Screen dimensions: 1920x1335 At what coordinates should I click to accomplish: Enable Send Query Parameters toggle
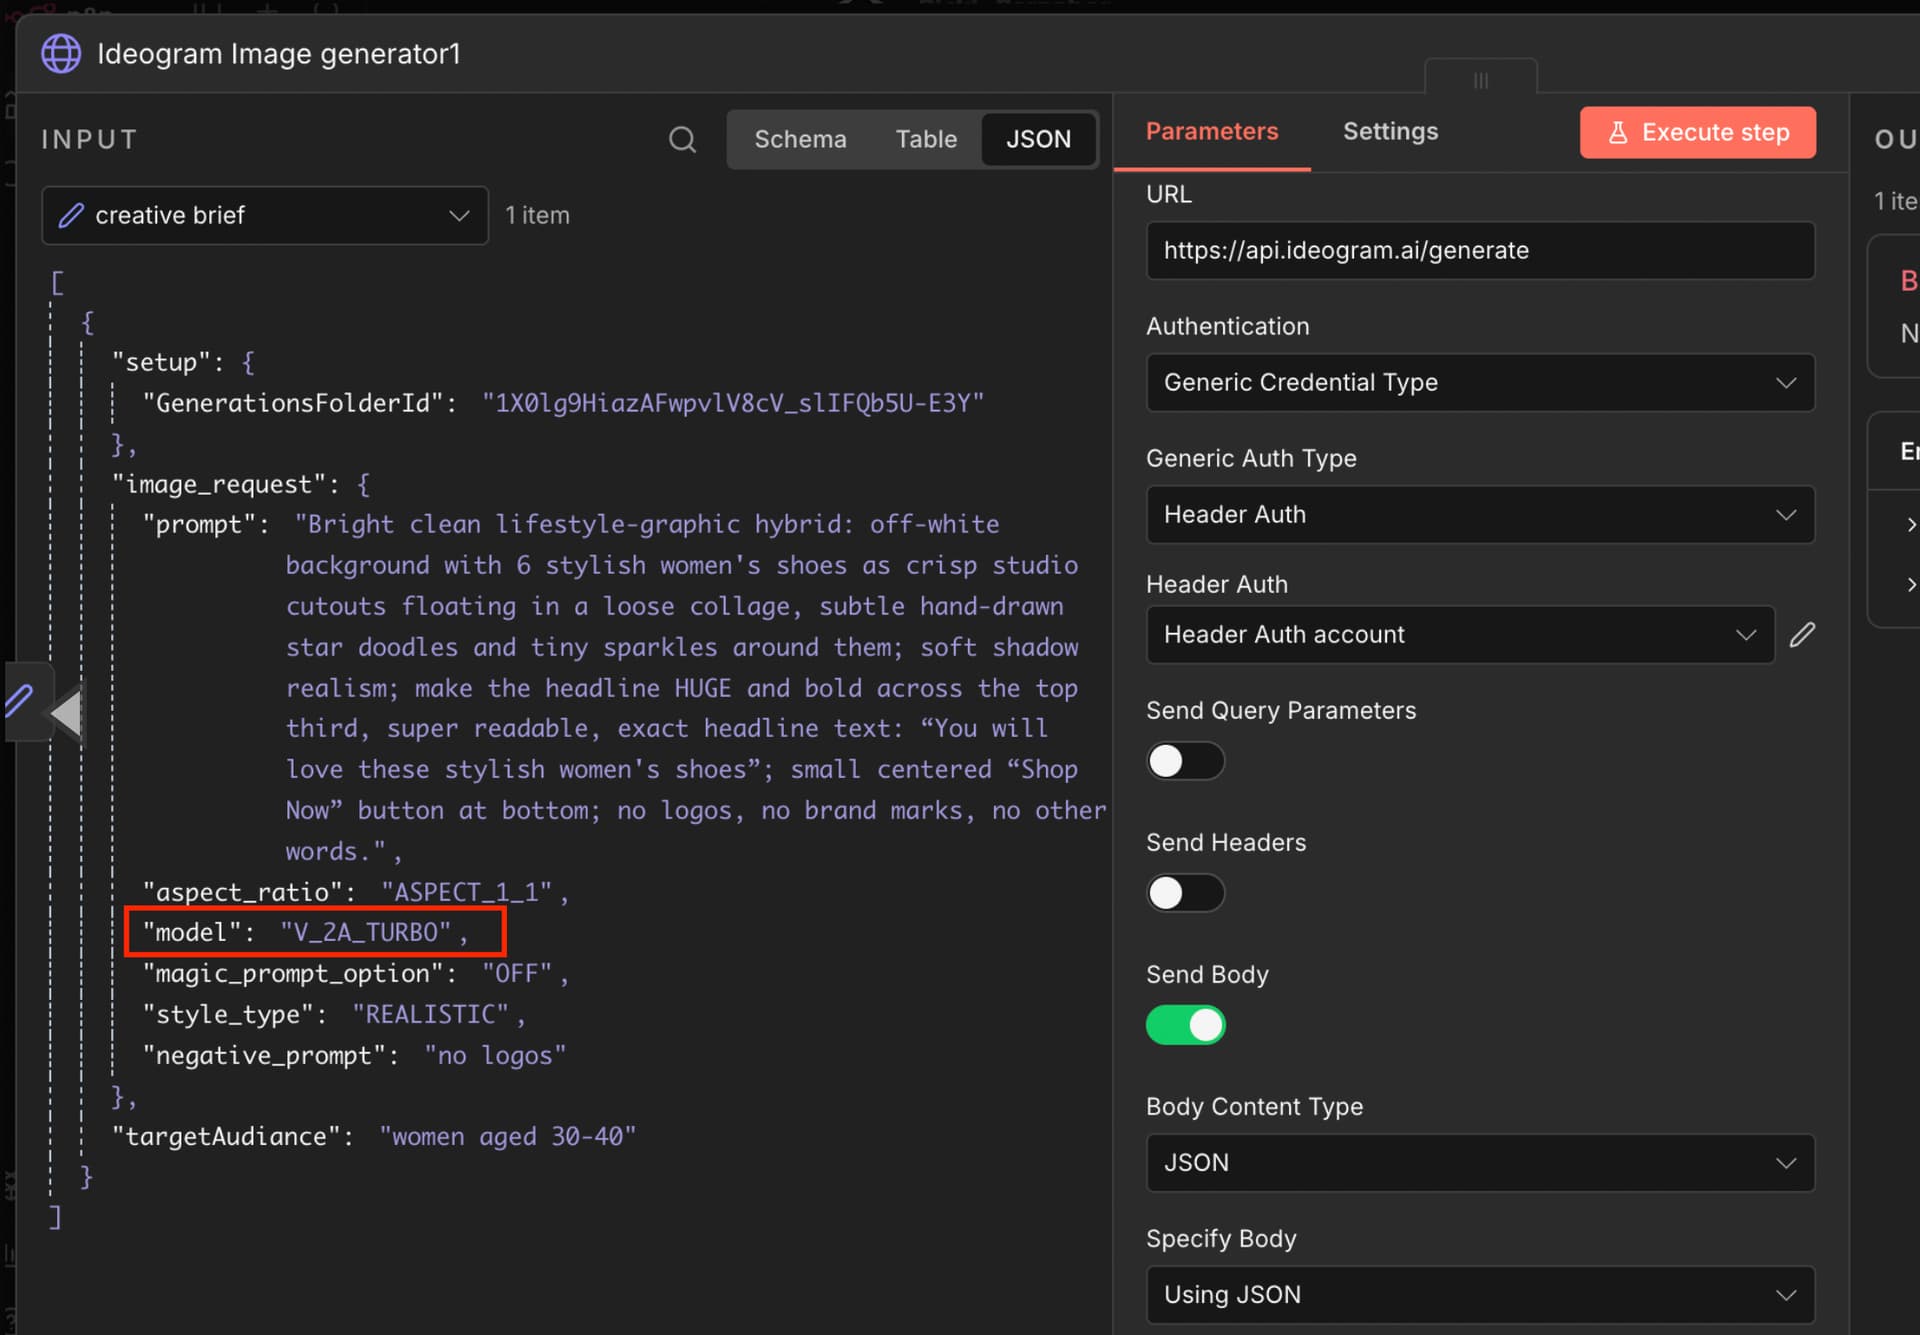tap(1185, 761)
